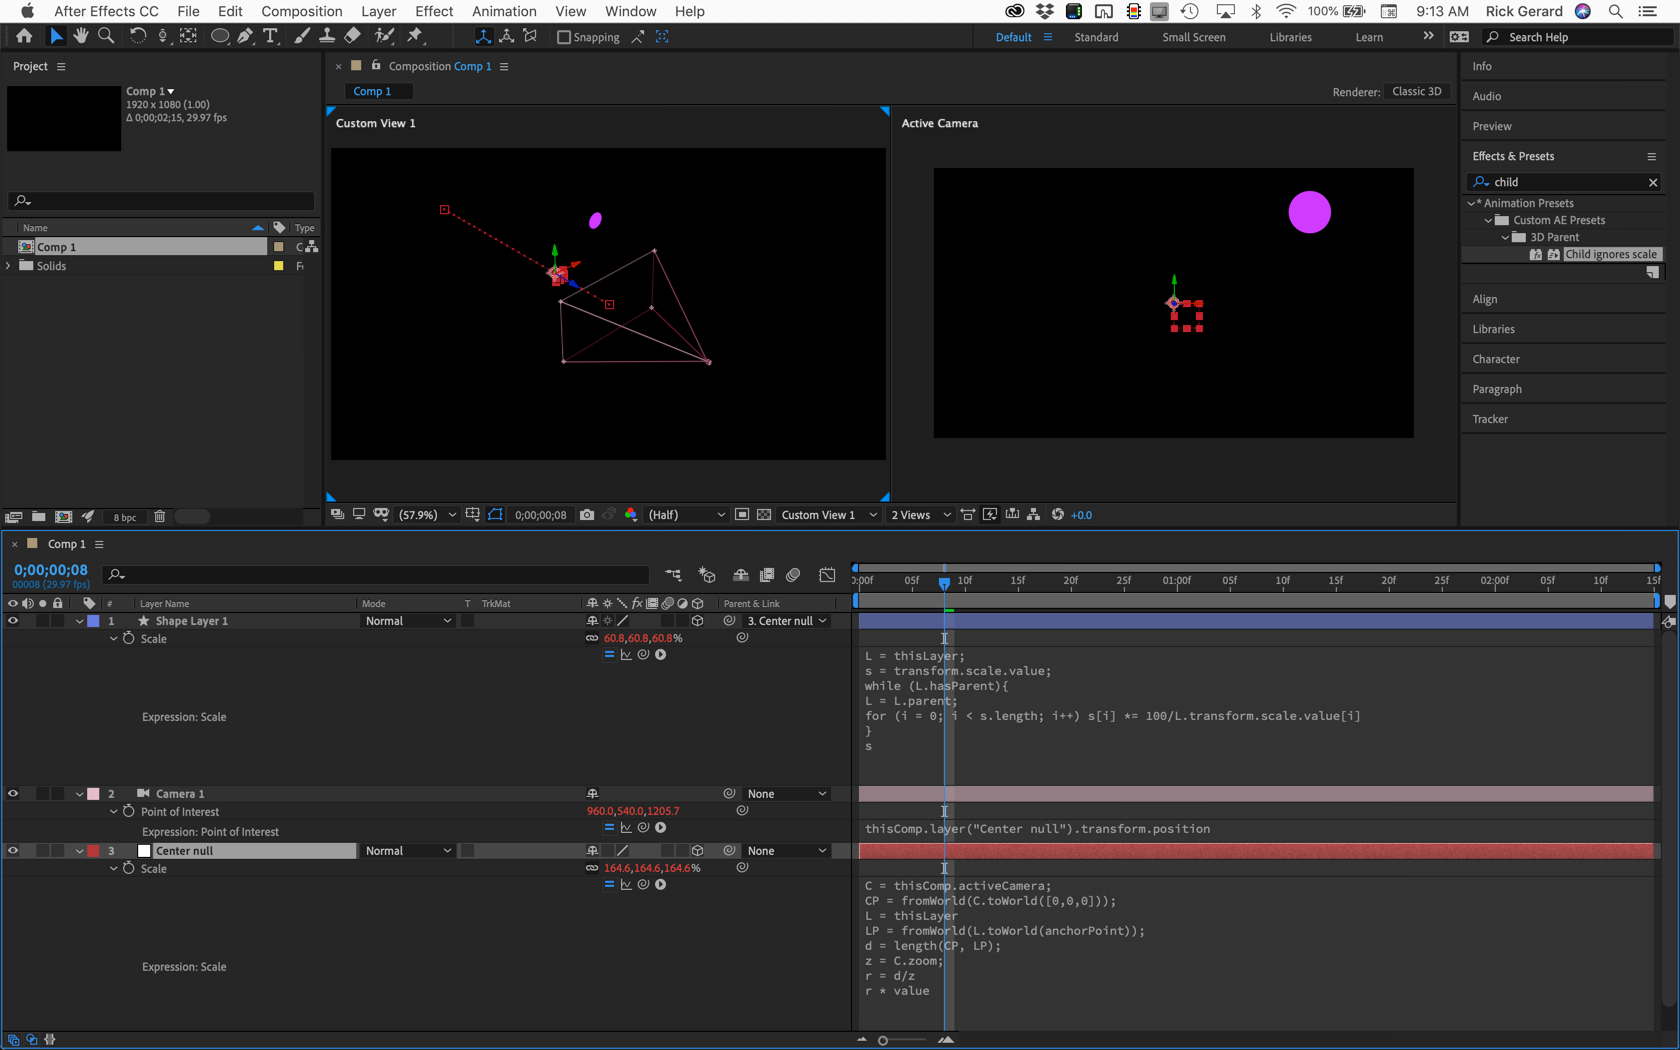Select the Pen tool
1680x1050 pixels.
(245, 36)
